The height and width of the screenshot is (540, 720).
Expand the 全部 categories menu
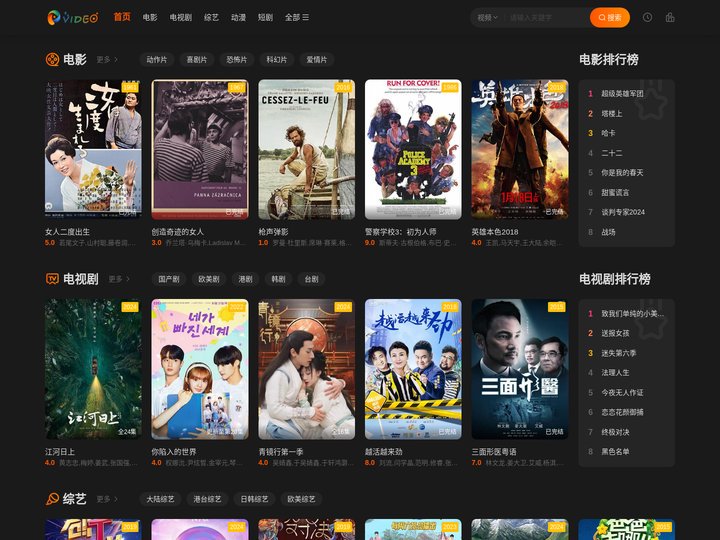(x=297, y=17)
